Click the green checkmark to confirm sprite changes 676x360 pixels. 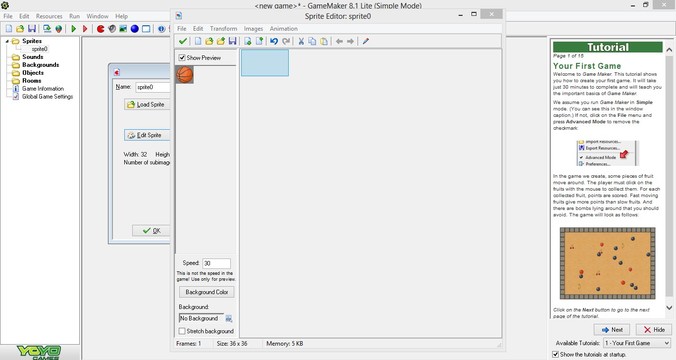pos(183,41)
